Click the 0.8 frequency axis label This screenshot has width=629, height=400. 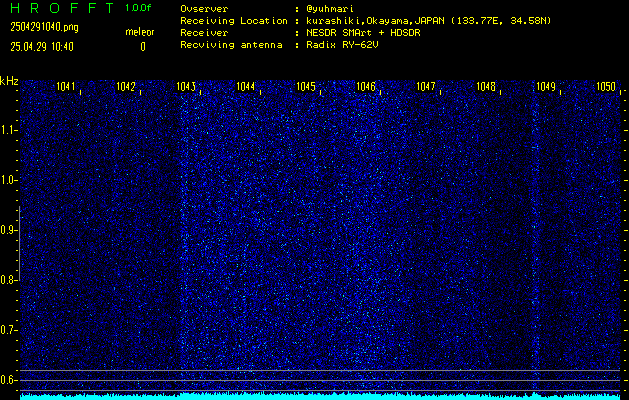pos(7,280)
